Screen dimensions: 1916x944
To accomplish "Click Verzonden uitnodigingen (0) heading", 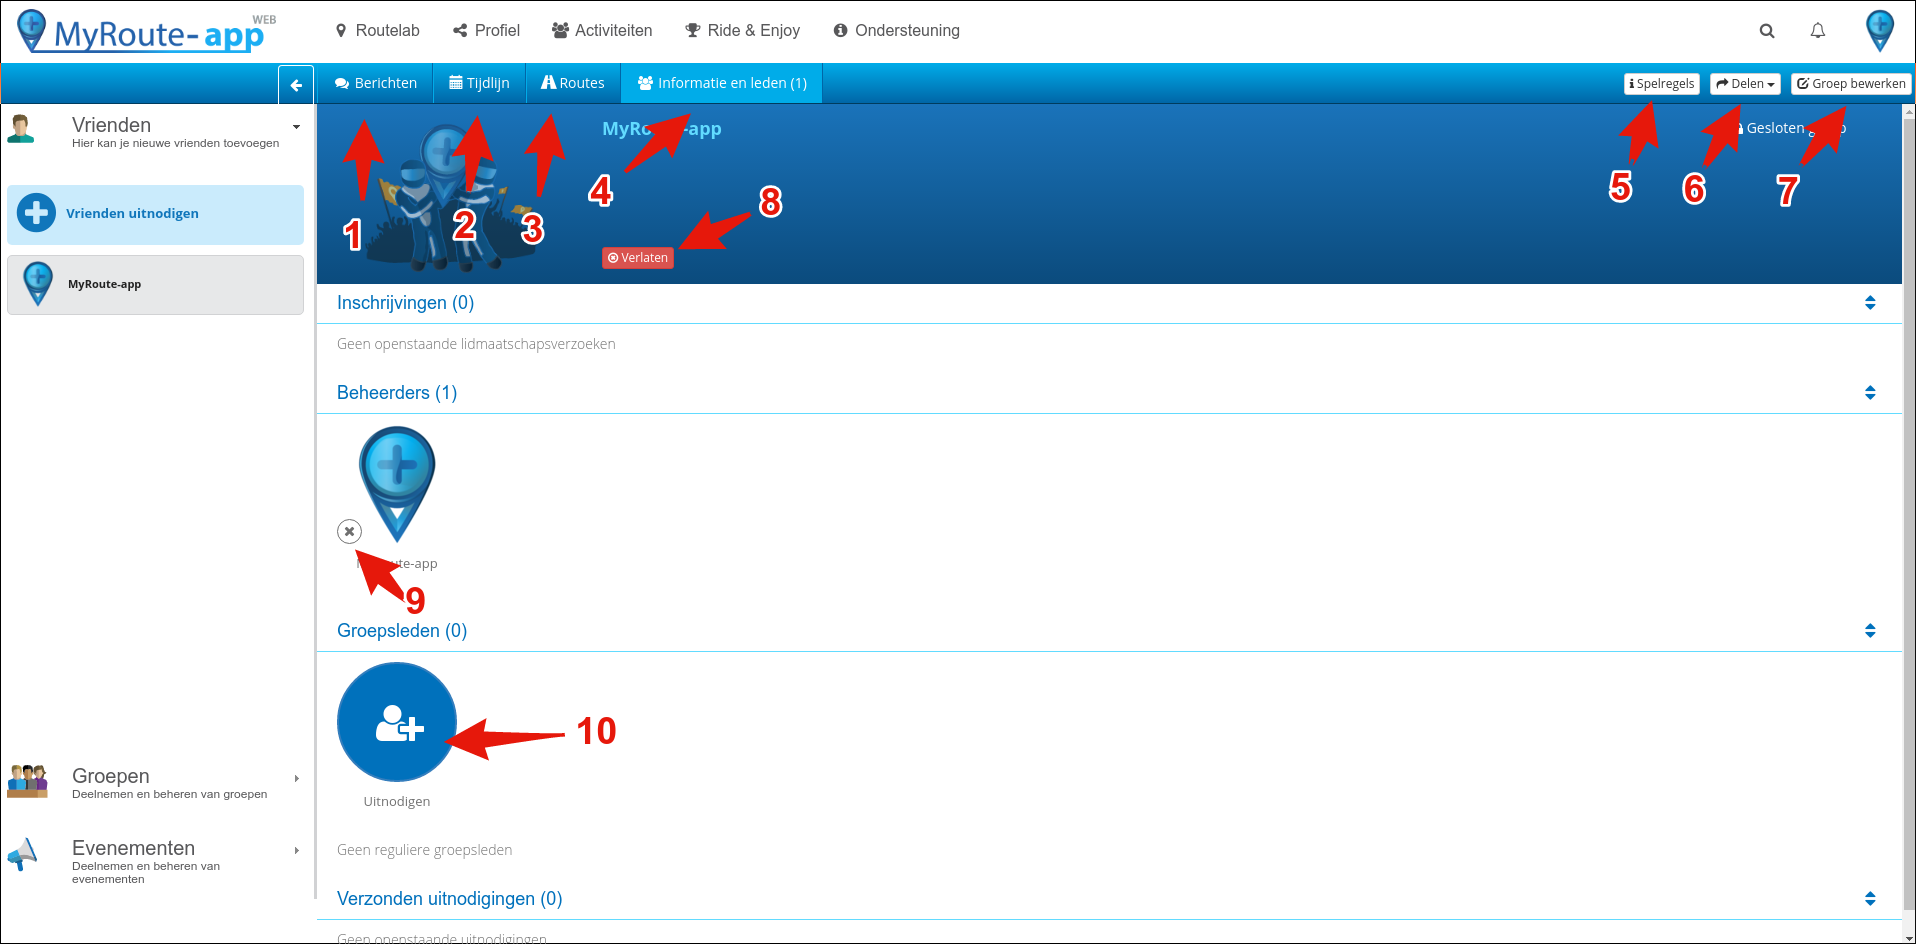I will pyautogui.click(x=450, y=899).
